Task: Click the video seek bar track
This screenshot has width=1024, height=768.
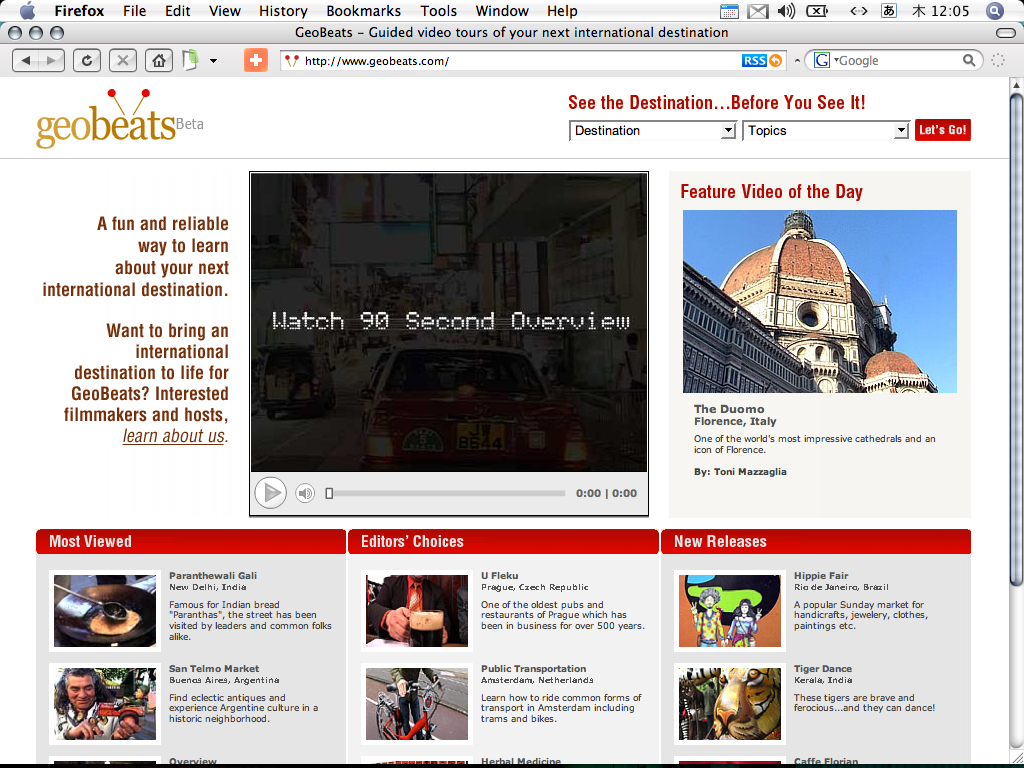Action: point(449,493)
